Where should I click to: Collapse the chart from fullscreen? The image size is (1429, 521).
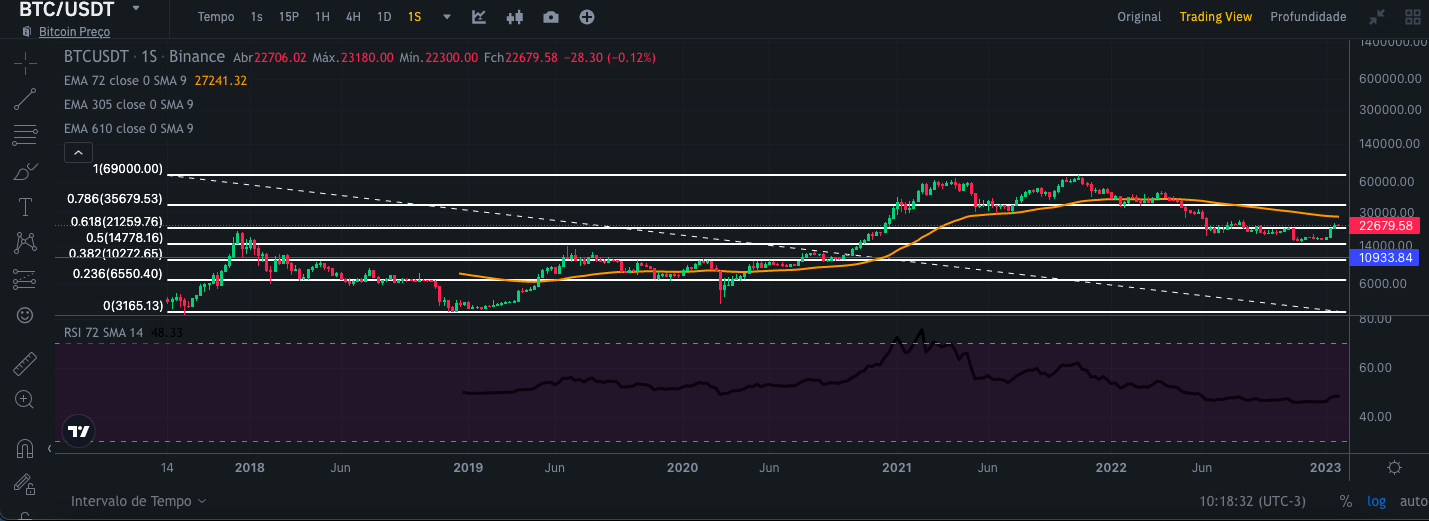coord(1377,17)
